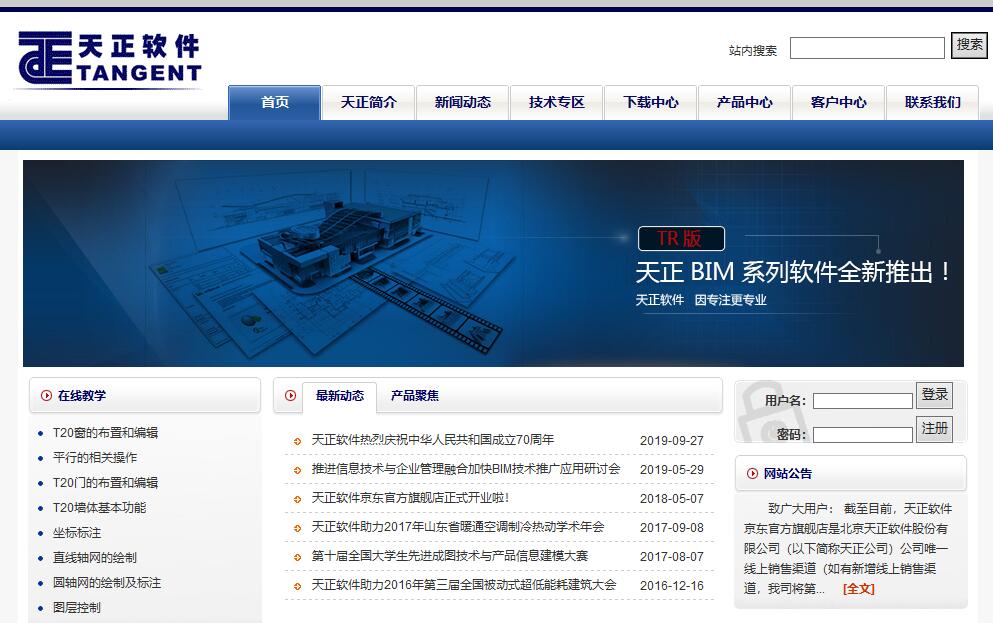Viewport: 993px width, 623px height.
Task: Open news 天正软件热烈庆祝中华人民共和国成立70周年
Action: pyautogui.click(x=433, y=440)
